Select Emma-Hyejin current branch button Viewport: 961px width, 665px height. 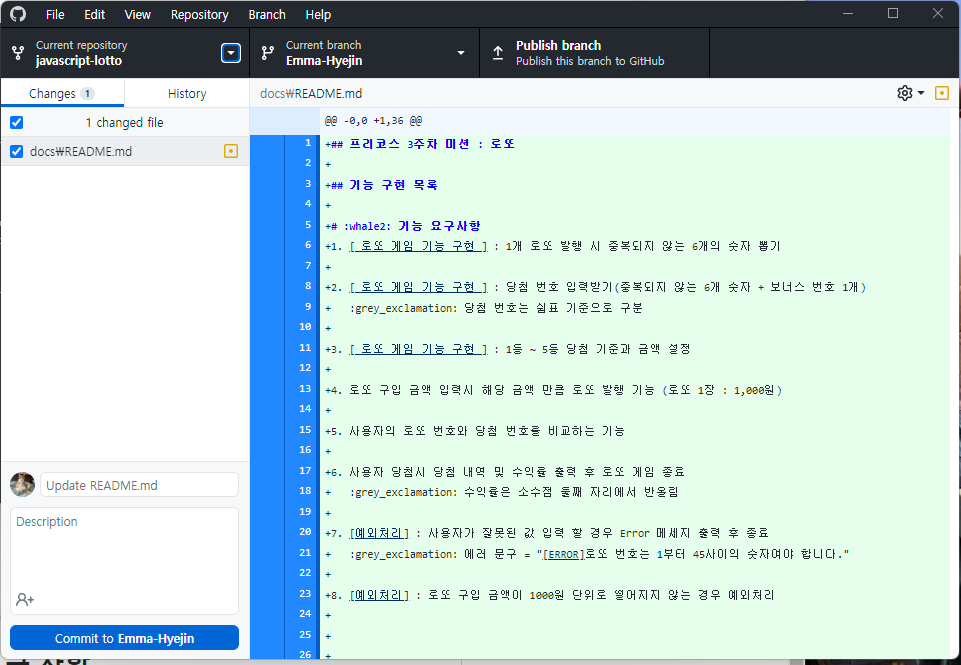[x=365, y=53]
